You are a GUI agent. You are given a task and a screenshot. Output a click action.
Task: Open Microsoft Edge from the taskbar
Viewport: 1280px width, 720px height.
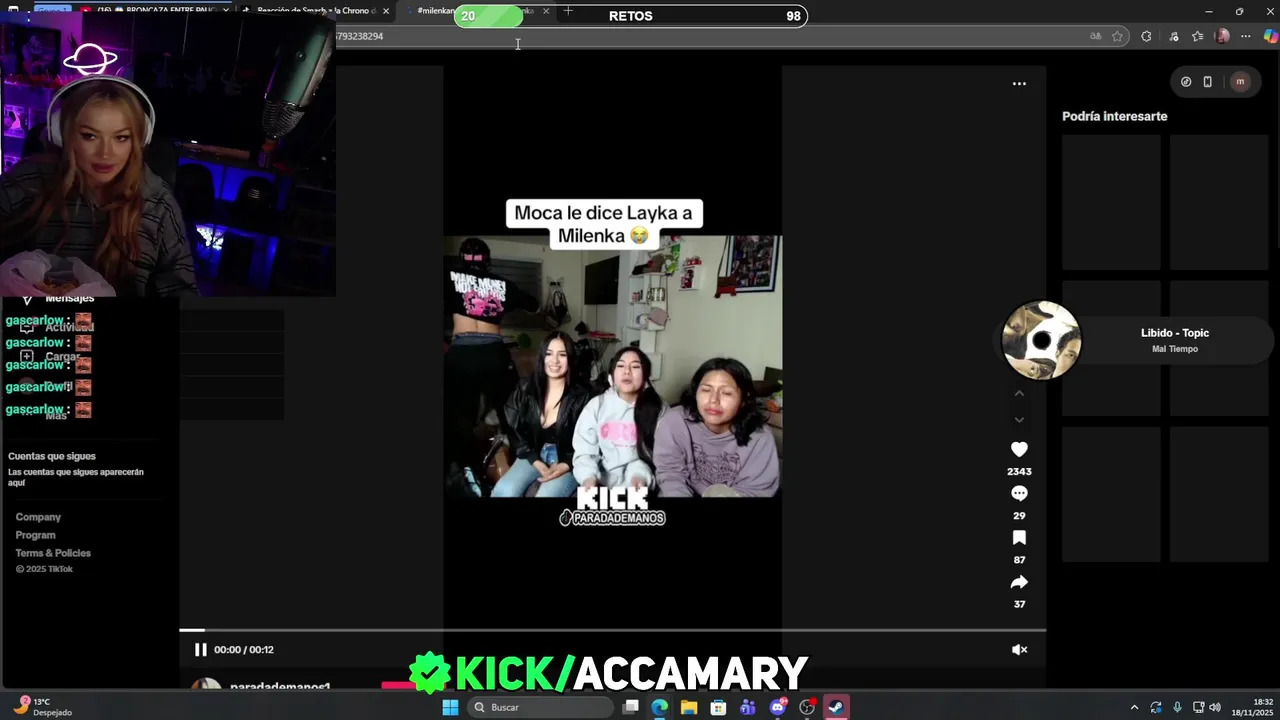[660, 707]
